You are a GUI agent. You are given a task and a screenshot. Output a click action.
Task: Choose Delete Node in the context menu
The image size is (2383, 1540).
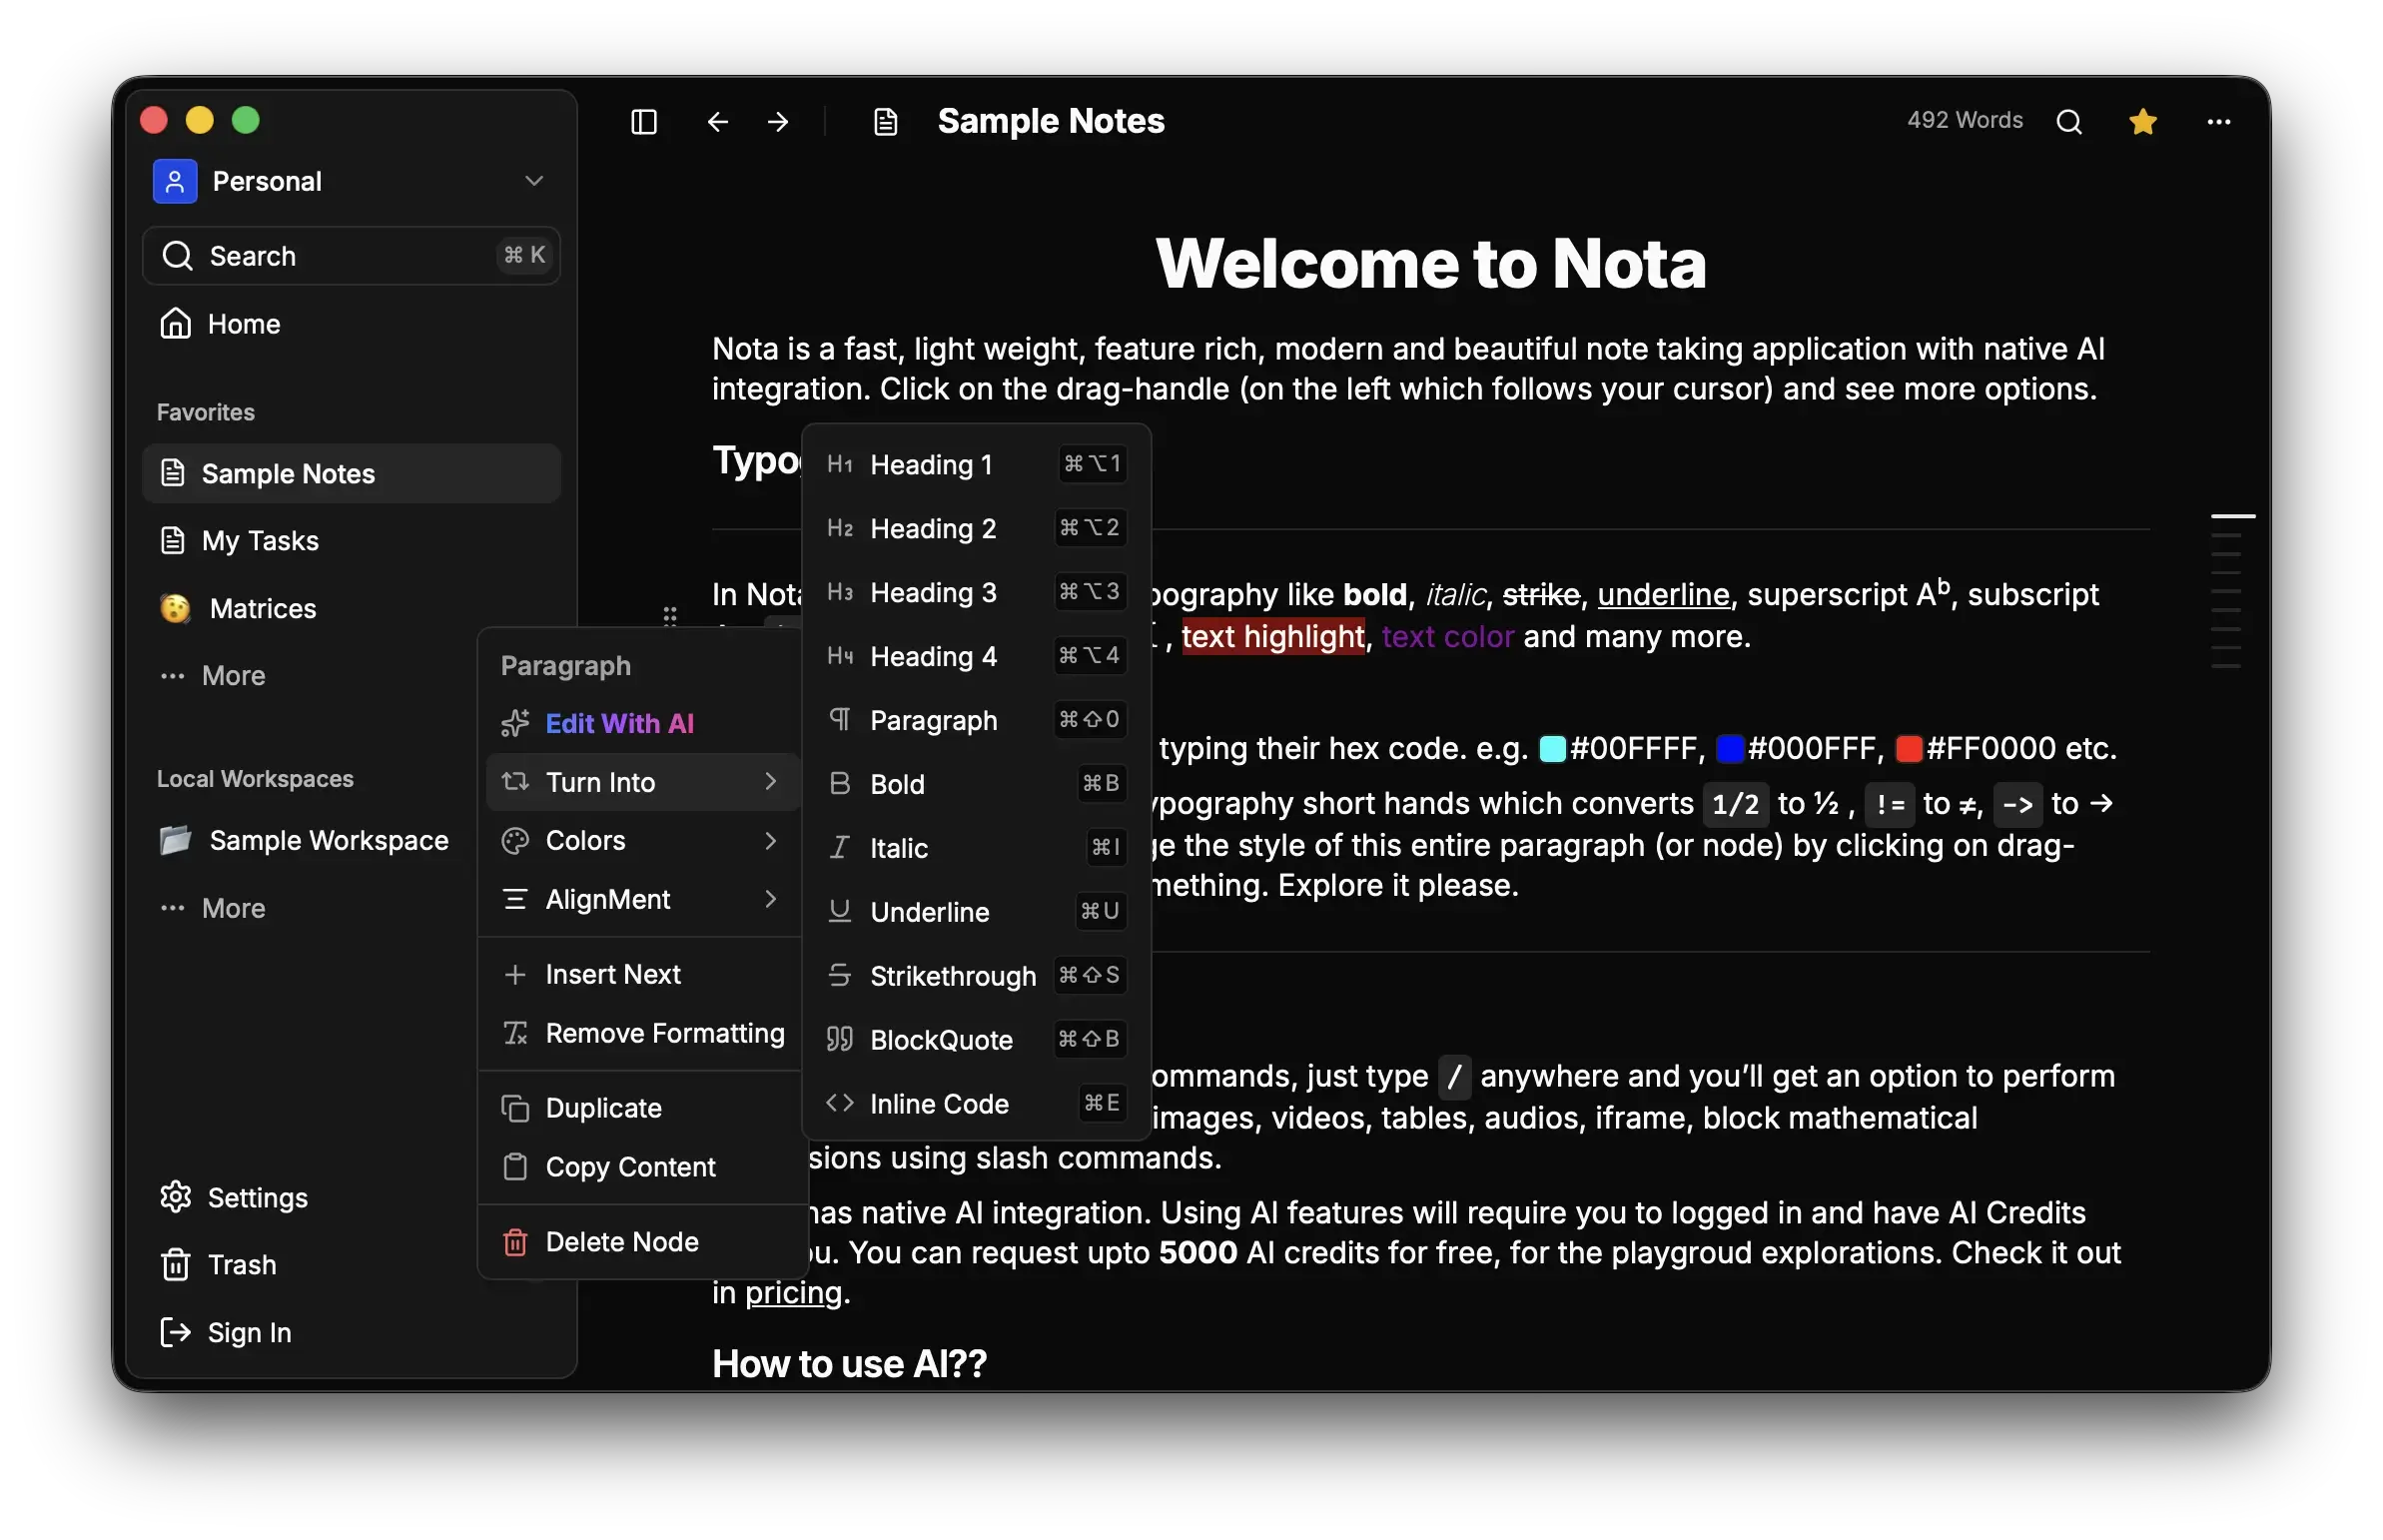click(622, 1241)
